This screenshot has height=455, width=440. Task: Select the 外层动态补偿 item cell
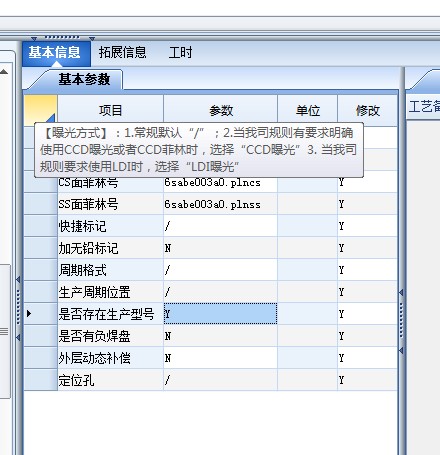pyautogui.click(x=110, y=358)
